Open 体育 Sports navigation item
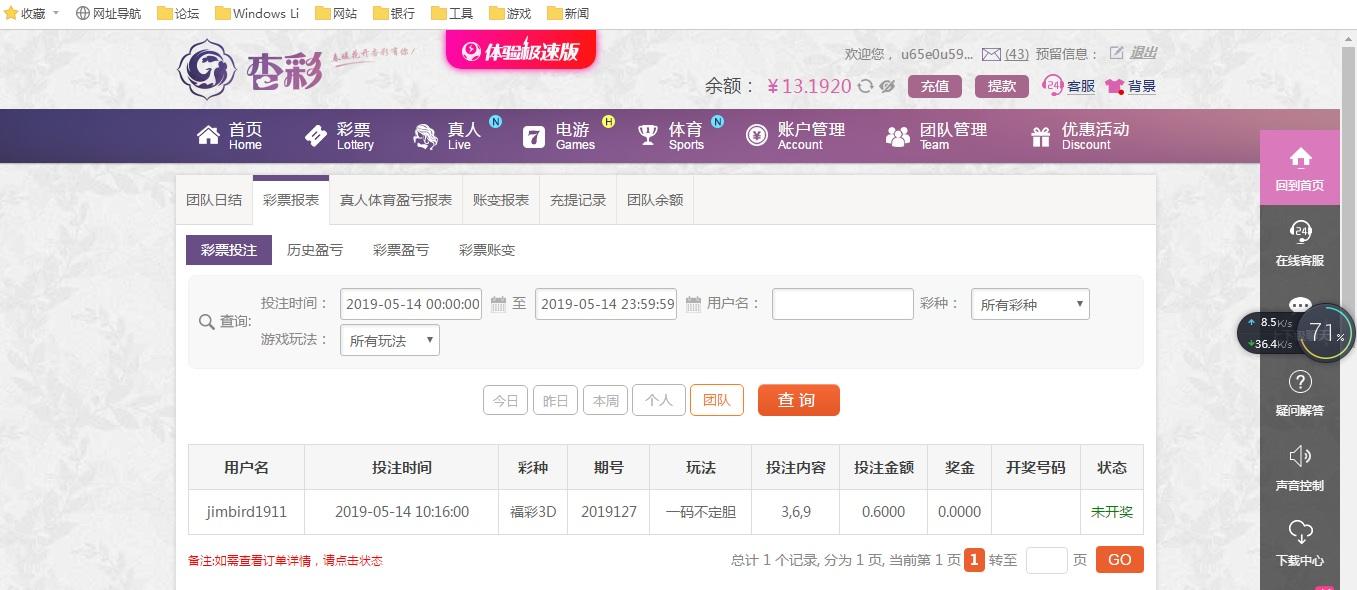1357x590 pixels. (671, 136)
